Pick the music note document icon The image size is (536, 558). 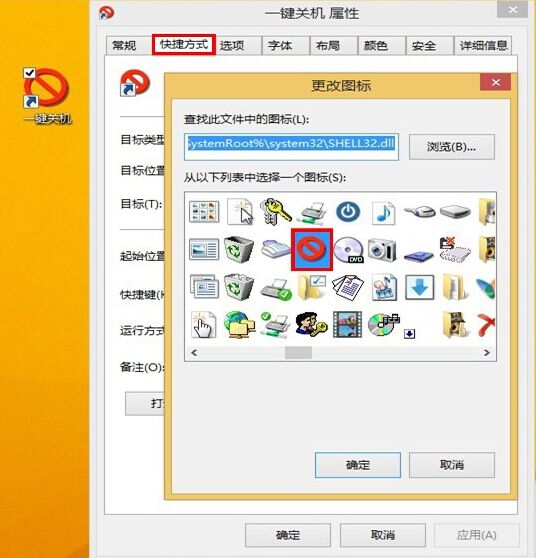coord(383,212)
